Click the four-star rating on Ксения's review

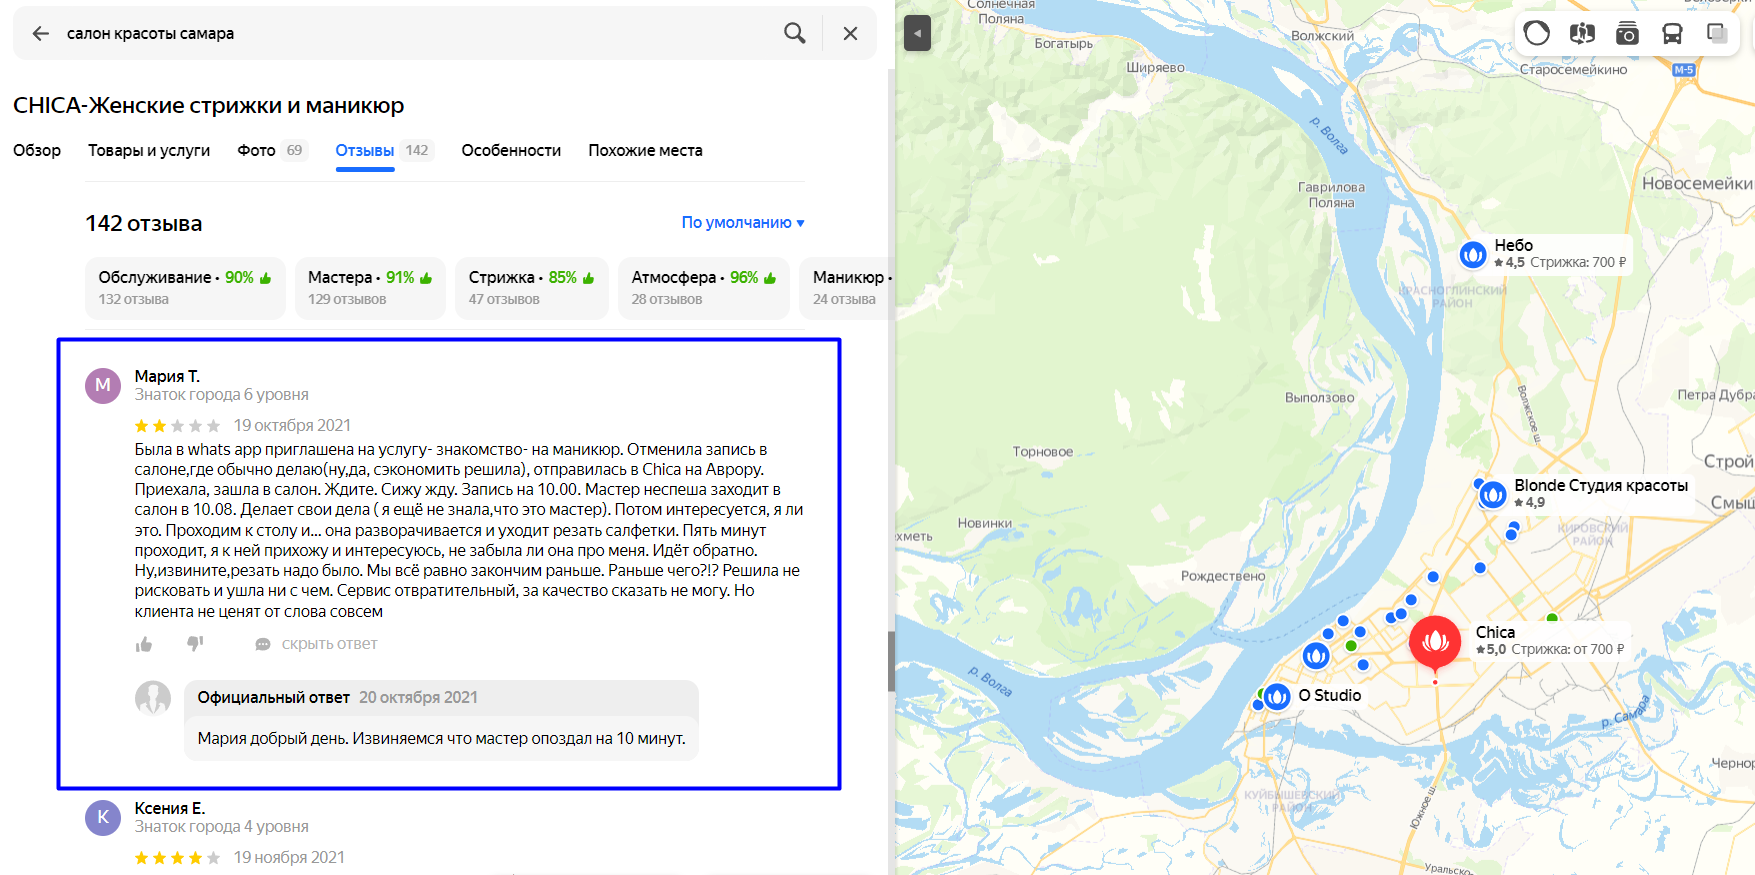pos(177,858)
